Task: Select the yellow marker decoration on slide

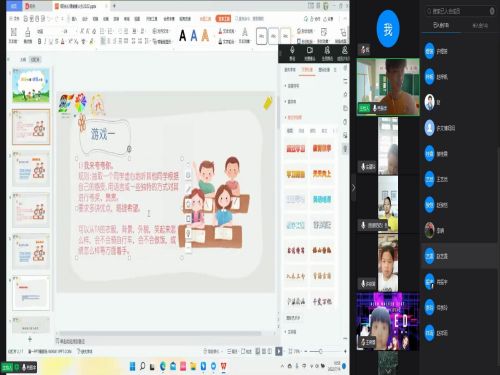Action: pos(268,103)
